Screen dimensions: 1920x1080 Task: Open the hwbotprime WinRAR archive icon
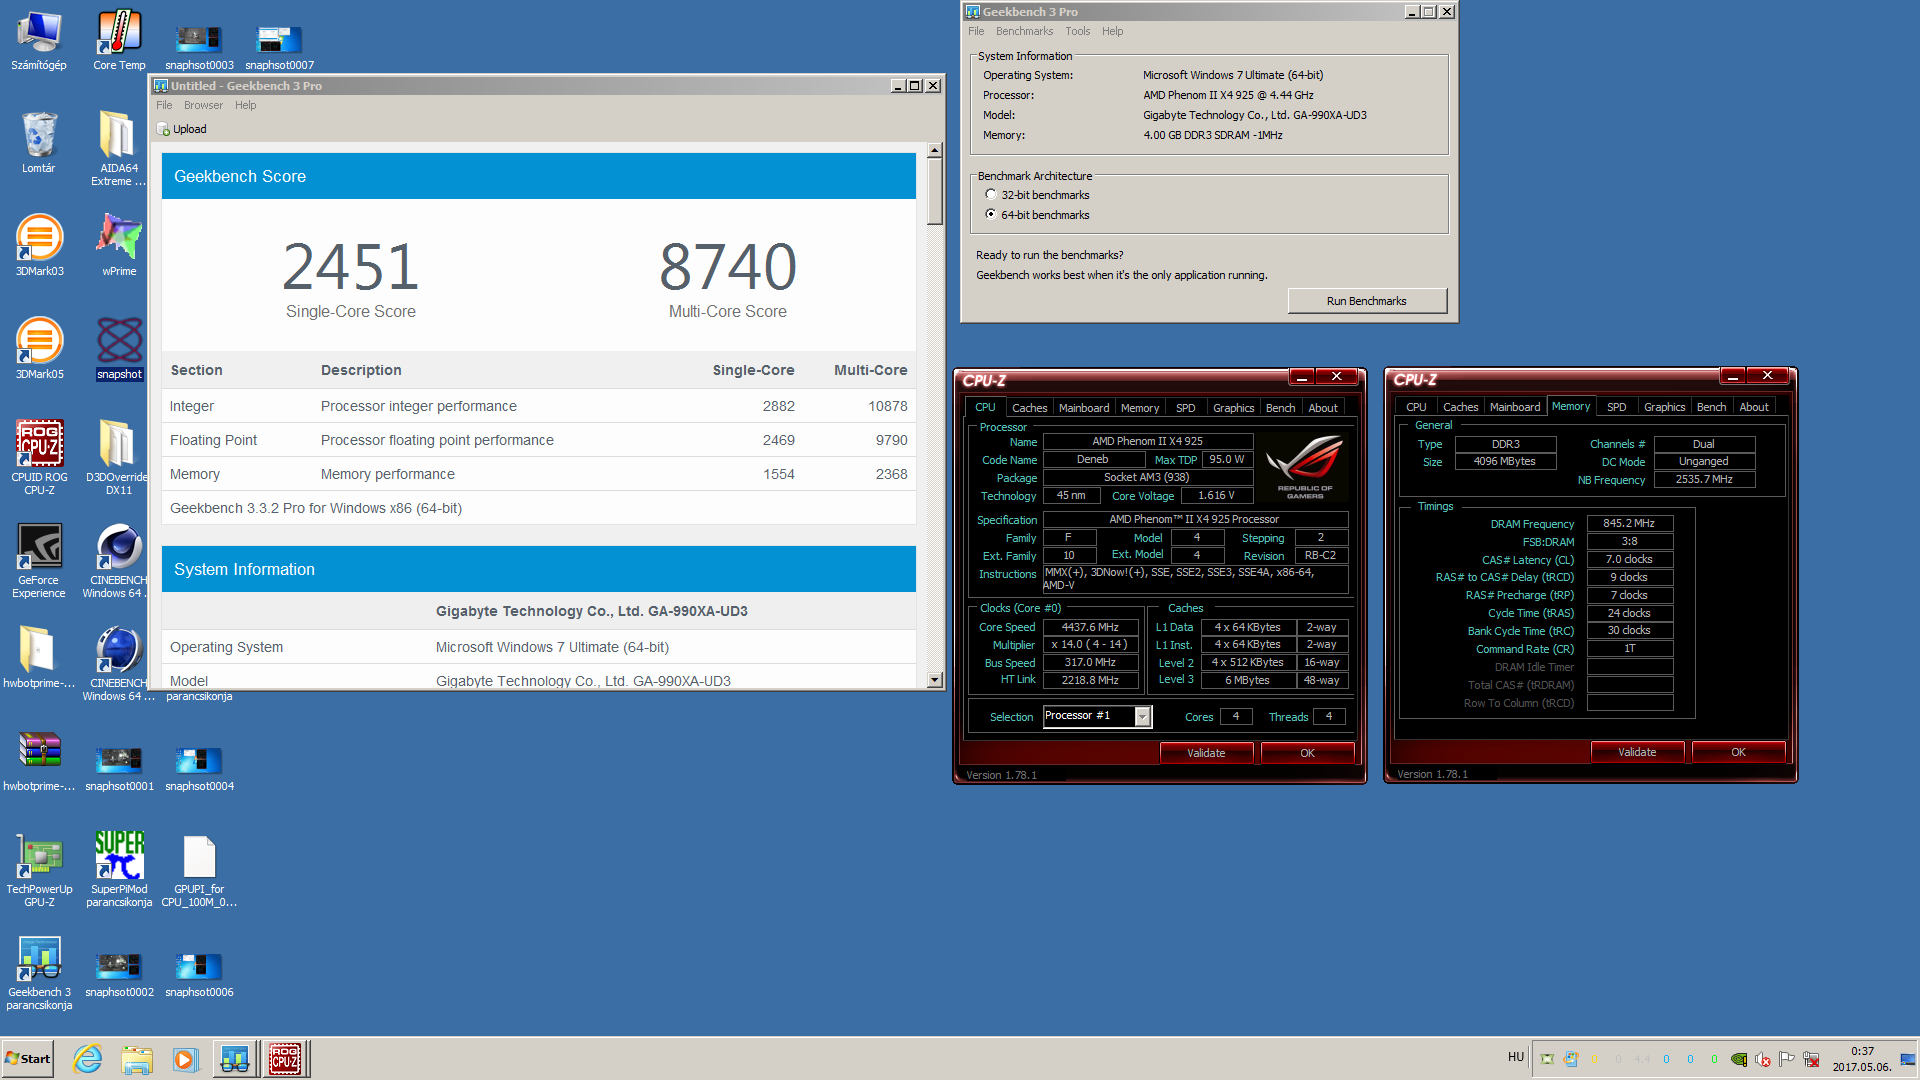[x=39, y=760]
